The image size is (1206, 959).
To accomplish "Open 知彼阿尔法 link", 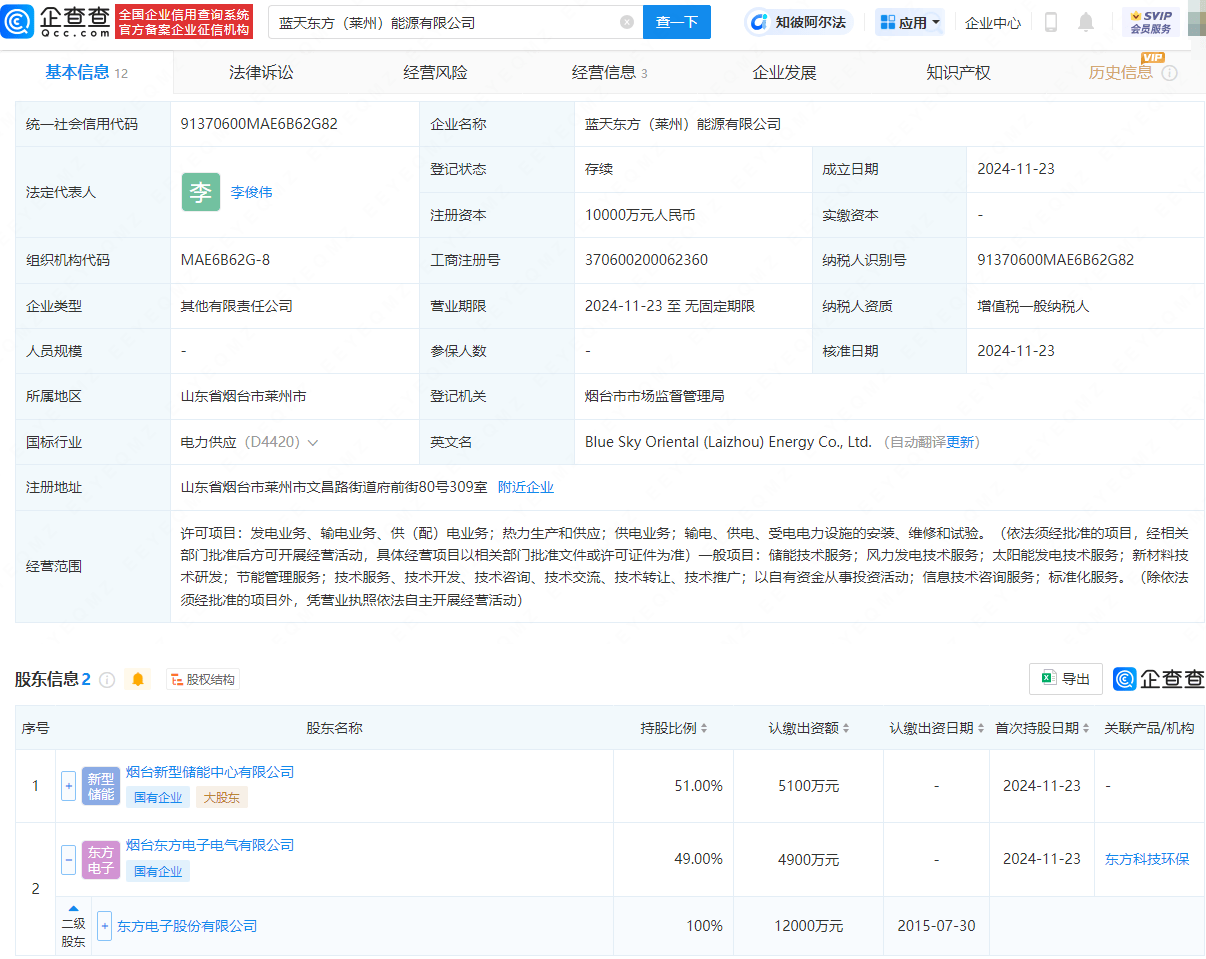I will (x=799, y=22).
